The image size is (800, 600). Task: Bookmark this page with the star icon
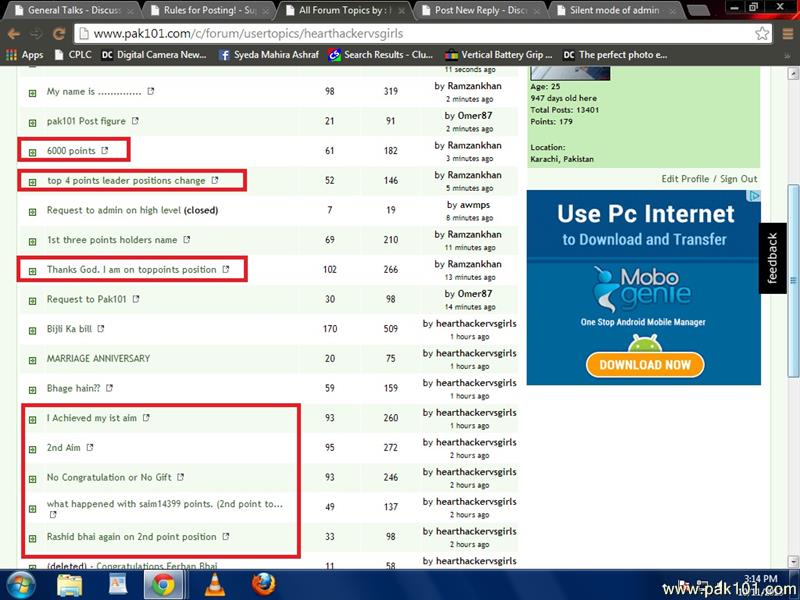click(763, 33)
